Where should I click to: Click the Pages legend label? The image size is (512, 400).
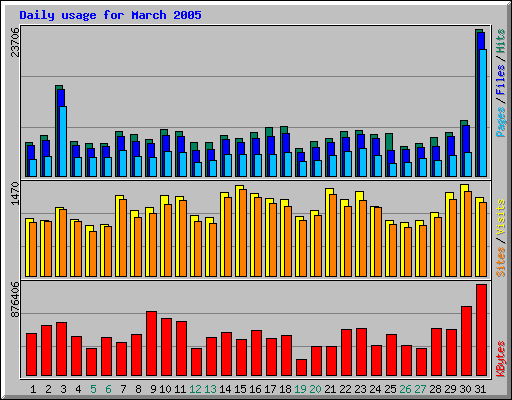(501, 121)
